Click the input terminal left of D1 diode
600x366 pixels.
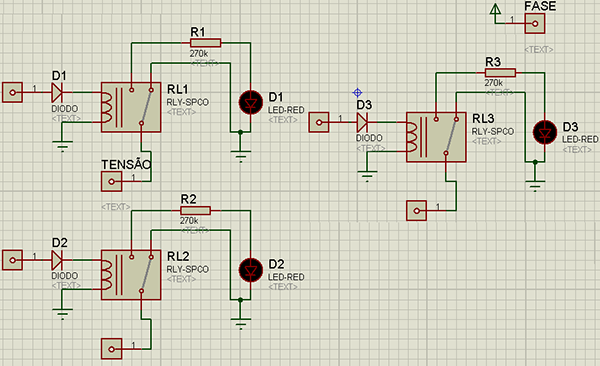coord(12,92)
